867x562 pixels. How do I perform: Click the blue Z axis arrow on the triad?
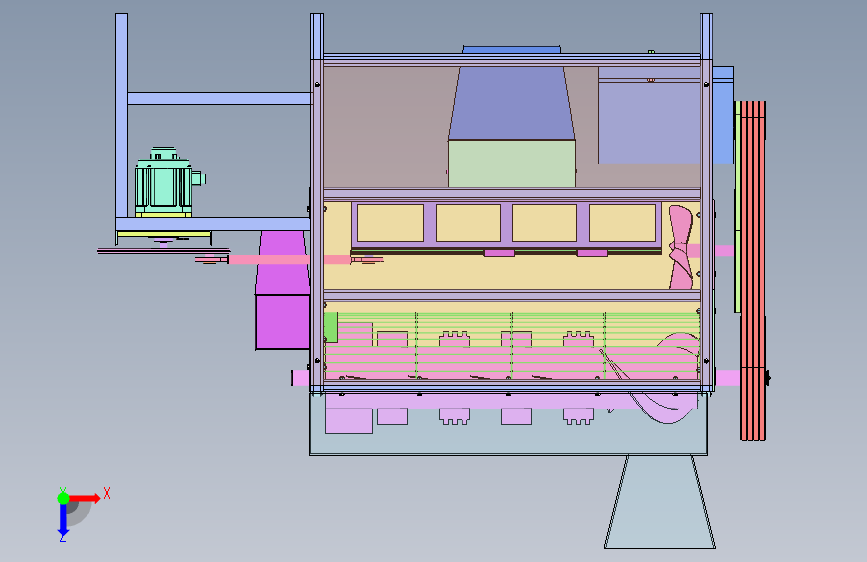tap(63, 519)
